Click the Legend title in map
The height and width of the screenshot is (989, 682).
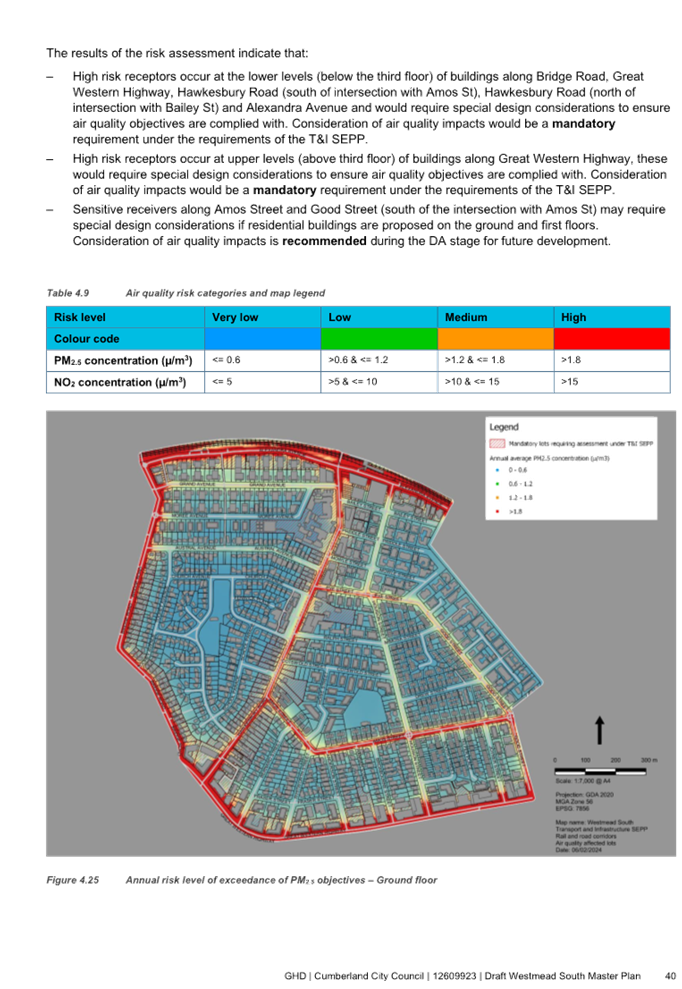503,427
